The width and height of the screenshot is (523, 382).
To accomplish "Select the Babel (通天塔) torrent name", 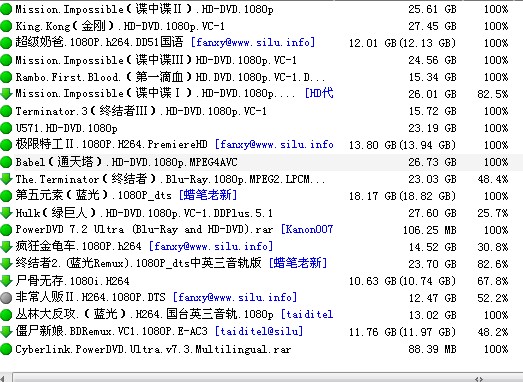I will point(126,162).
